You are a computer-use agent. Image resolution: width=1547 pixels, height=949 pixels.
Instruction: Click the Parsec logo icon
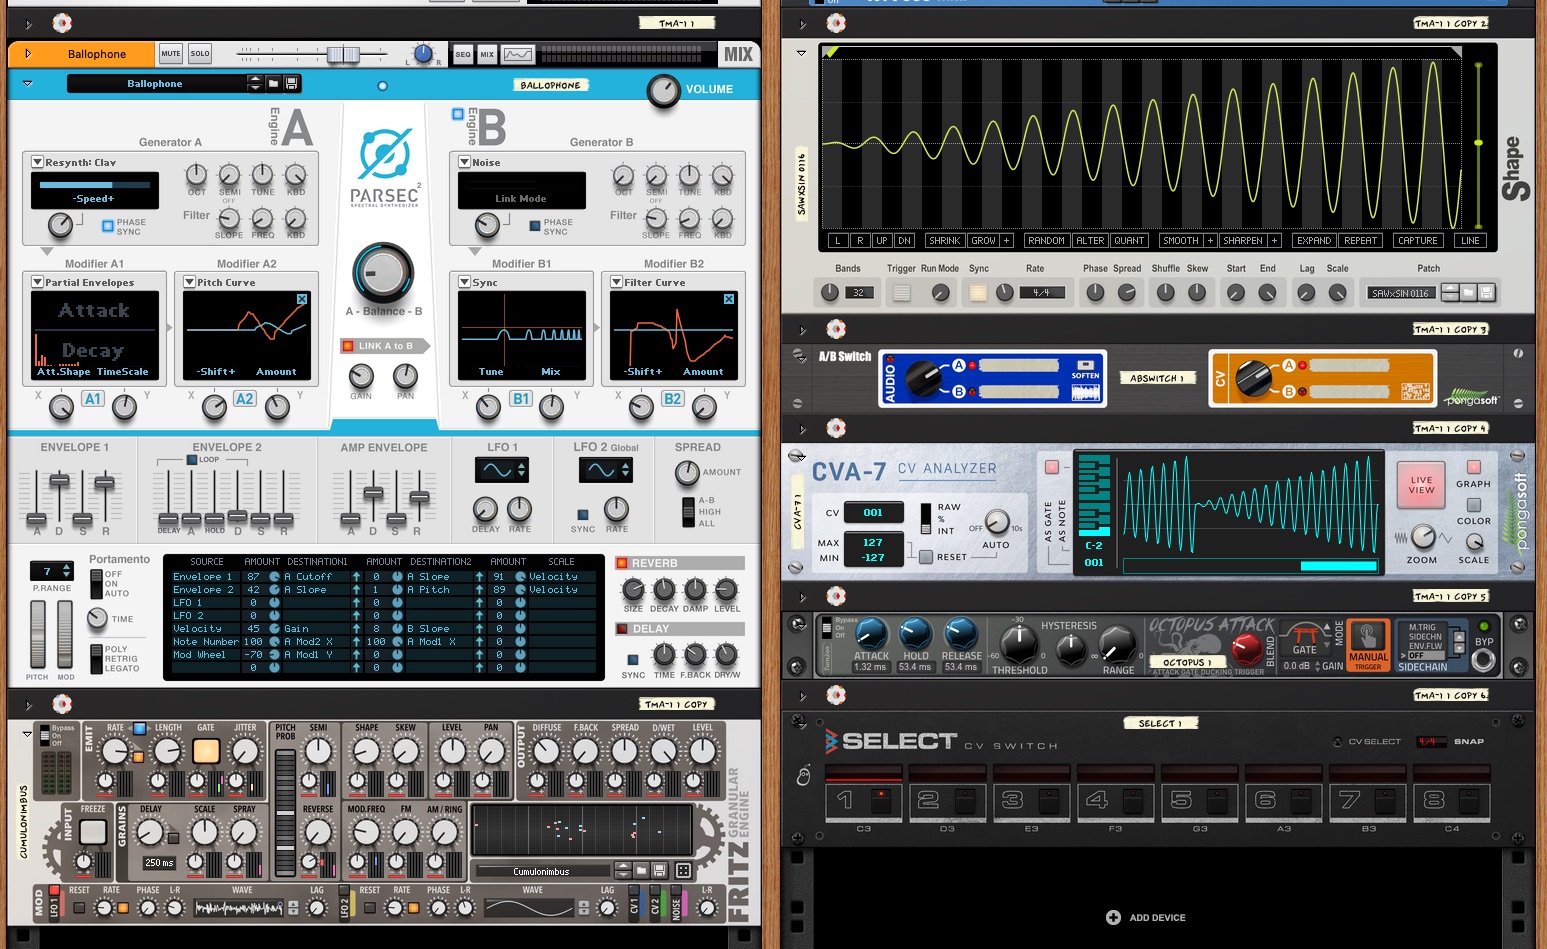(385, 154)
